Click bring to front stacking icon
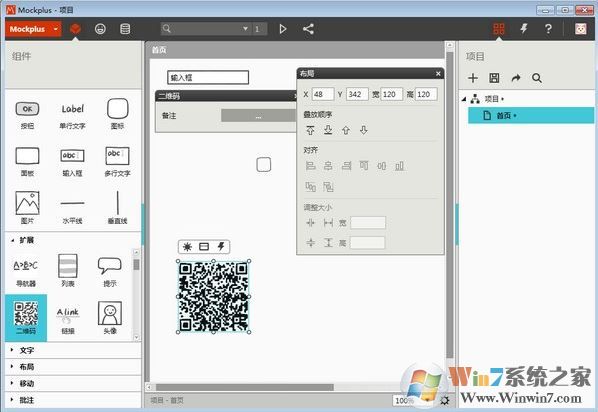Screen dimensions: 598x412 310,130
